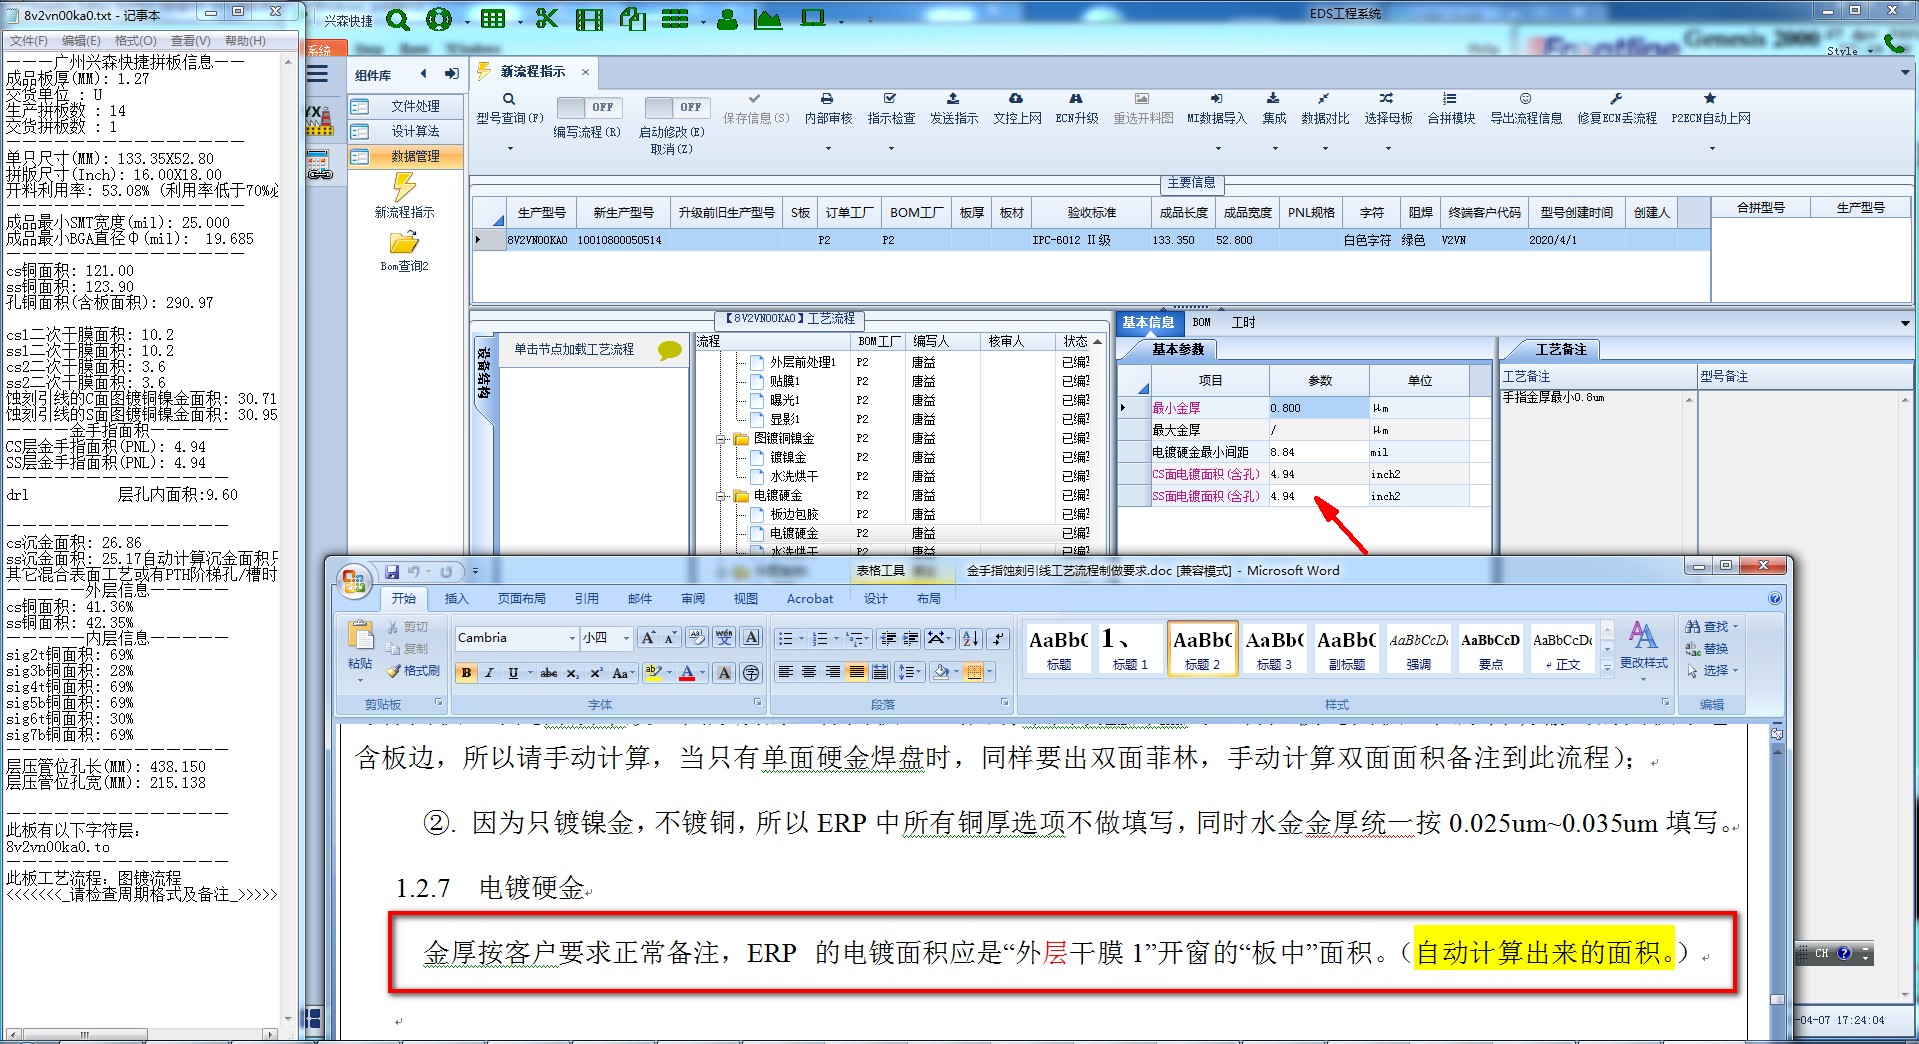Open 查看(V) menu in Notepad

coord(190,41)
